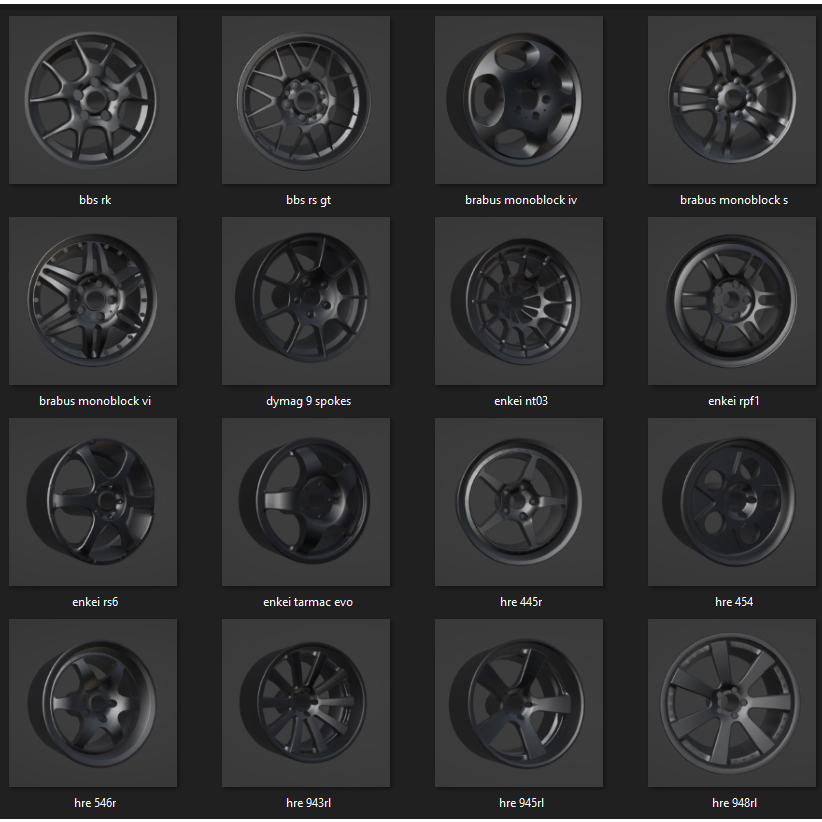The image size is (822, 822).
Task: Select the hre 945rl wheel thumbnail
Action: click(519, 703)
